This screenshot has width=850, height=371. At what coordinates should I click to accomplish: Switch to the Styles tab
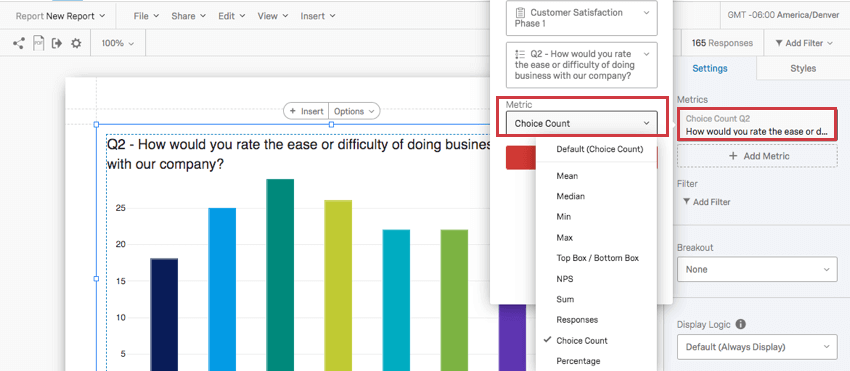[x=803, y=68]
